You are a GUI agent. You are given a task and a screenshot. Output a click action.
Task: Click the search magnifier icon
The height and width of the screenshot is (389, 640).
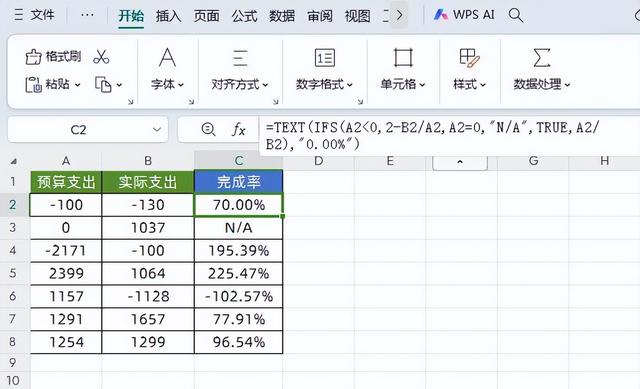click(516, 15)
